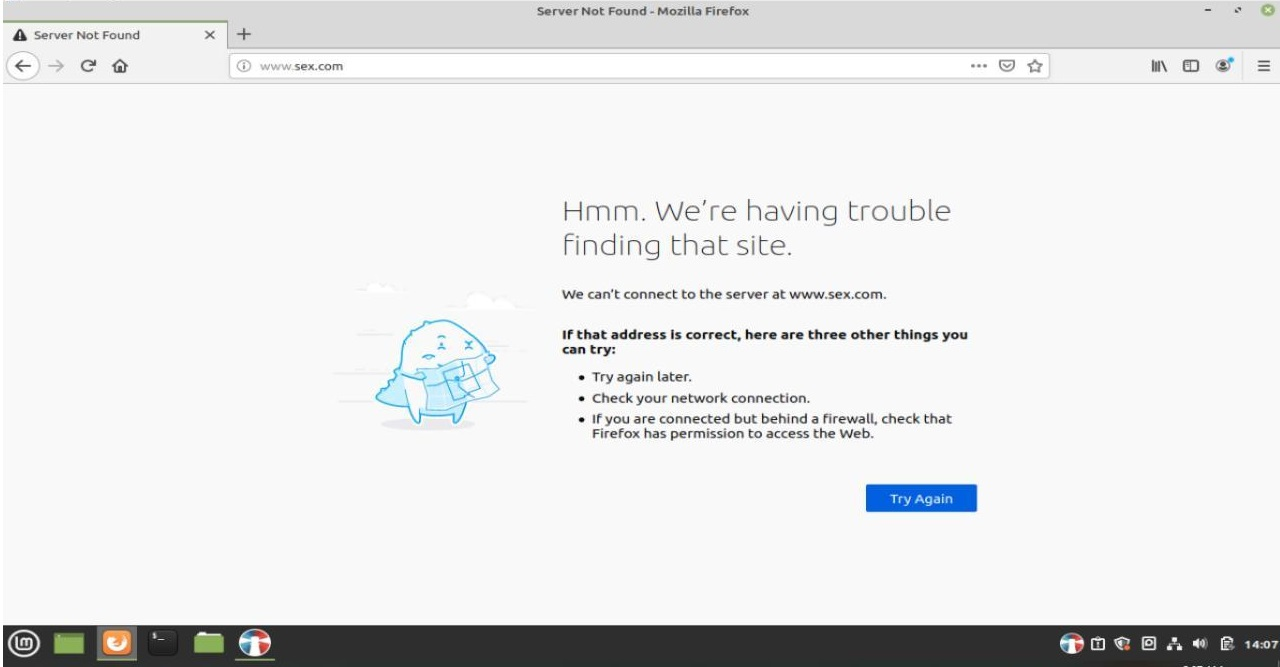
Task: Show site information icon in address bar
Action: (x=245, y=66)
